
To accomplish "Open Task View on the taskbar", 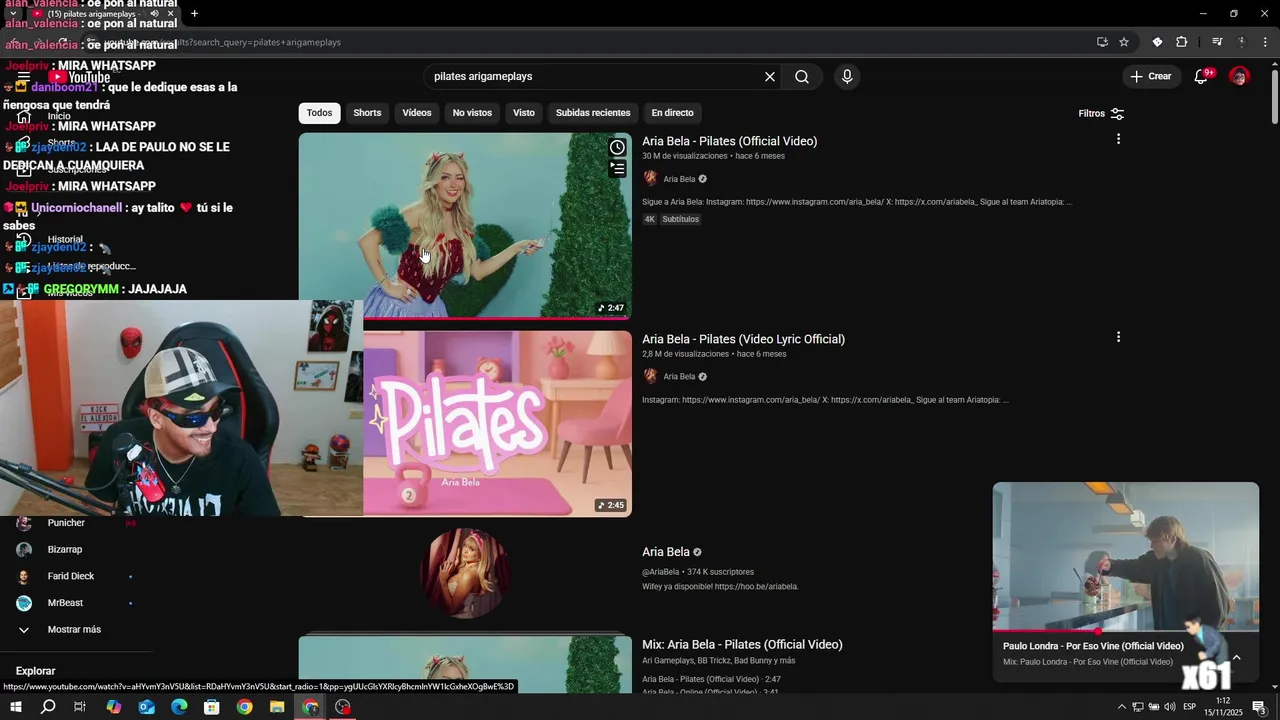I will point(80,707).
